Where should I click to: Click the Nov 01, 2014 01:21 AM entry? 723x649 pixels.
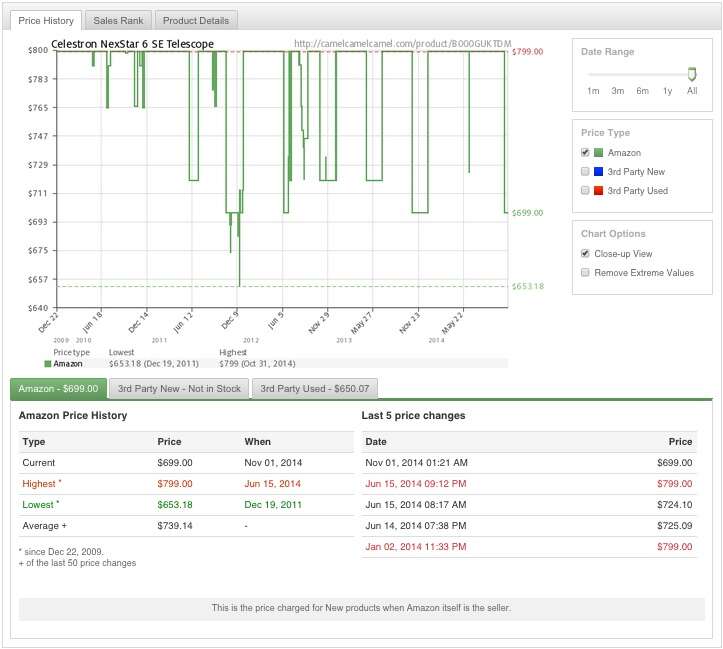click(x=416, y=462)
